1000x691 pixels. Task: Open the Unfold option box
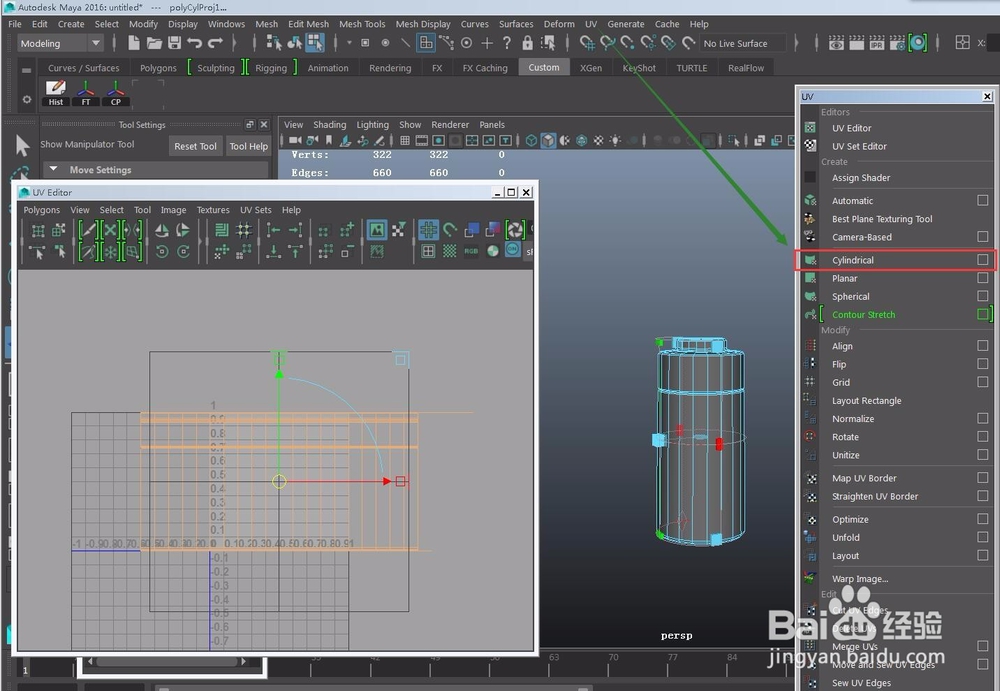click(982, 537)
